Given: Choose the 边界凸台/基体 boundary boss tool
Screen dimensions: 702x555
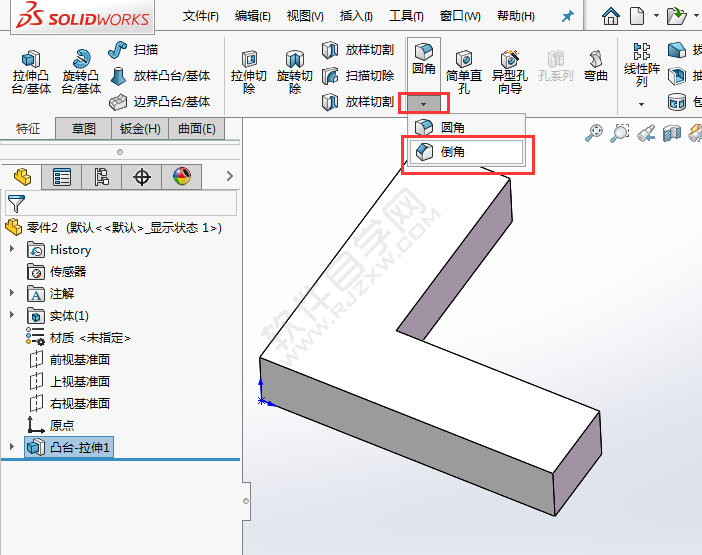Looking at the screenshot, I should [160, 102].
